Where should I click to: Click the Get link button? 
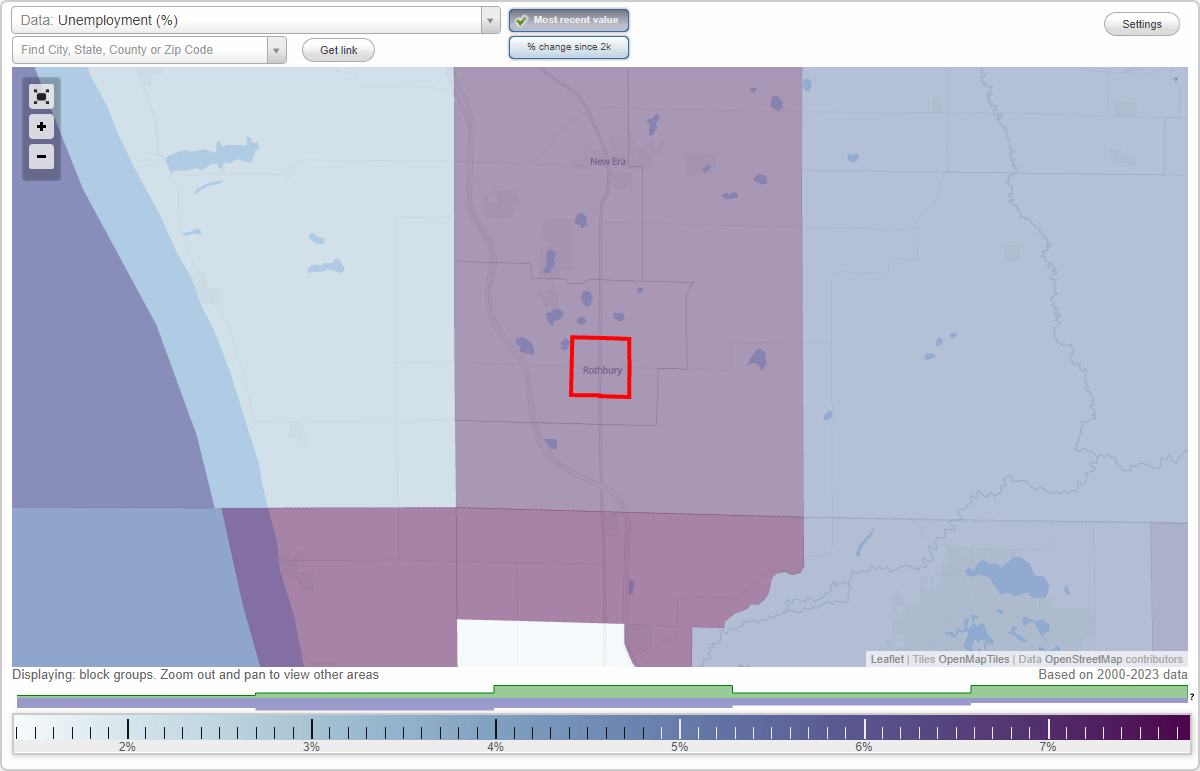337,50
